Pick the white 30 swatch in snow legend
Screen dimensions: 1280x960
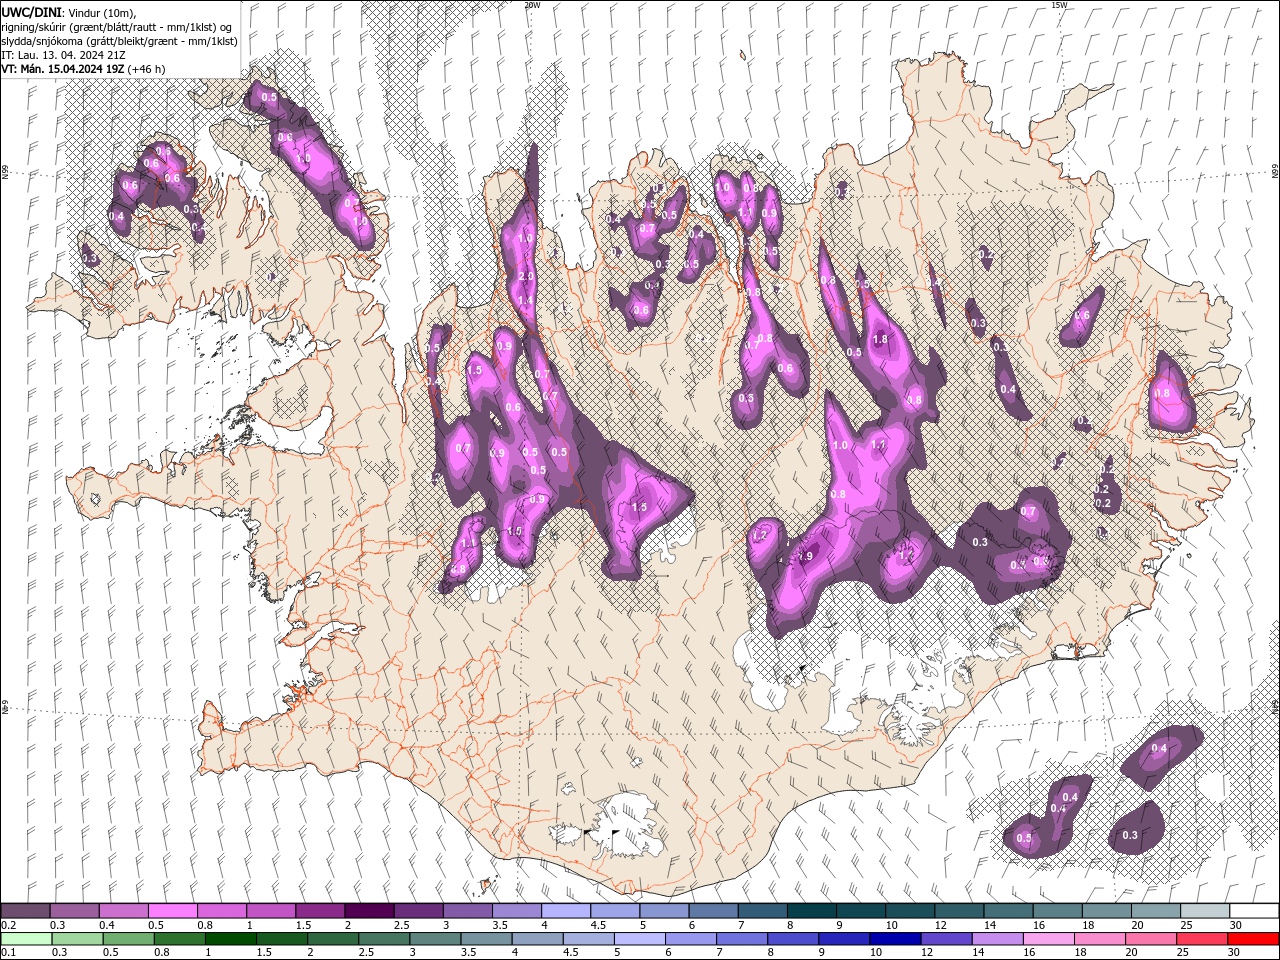(1253, 911)
